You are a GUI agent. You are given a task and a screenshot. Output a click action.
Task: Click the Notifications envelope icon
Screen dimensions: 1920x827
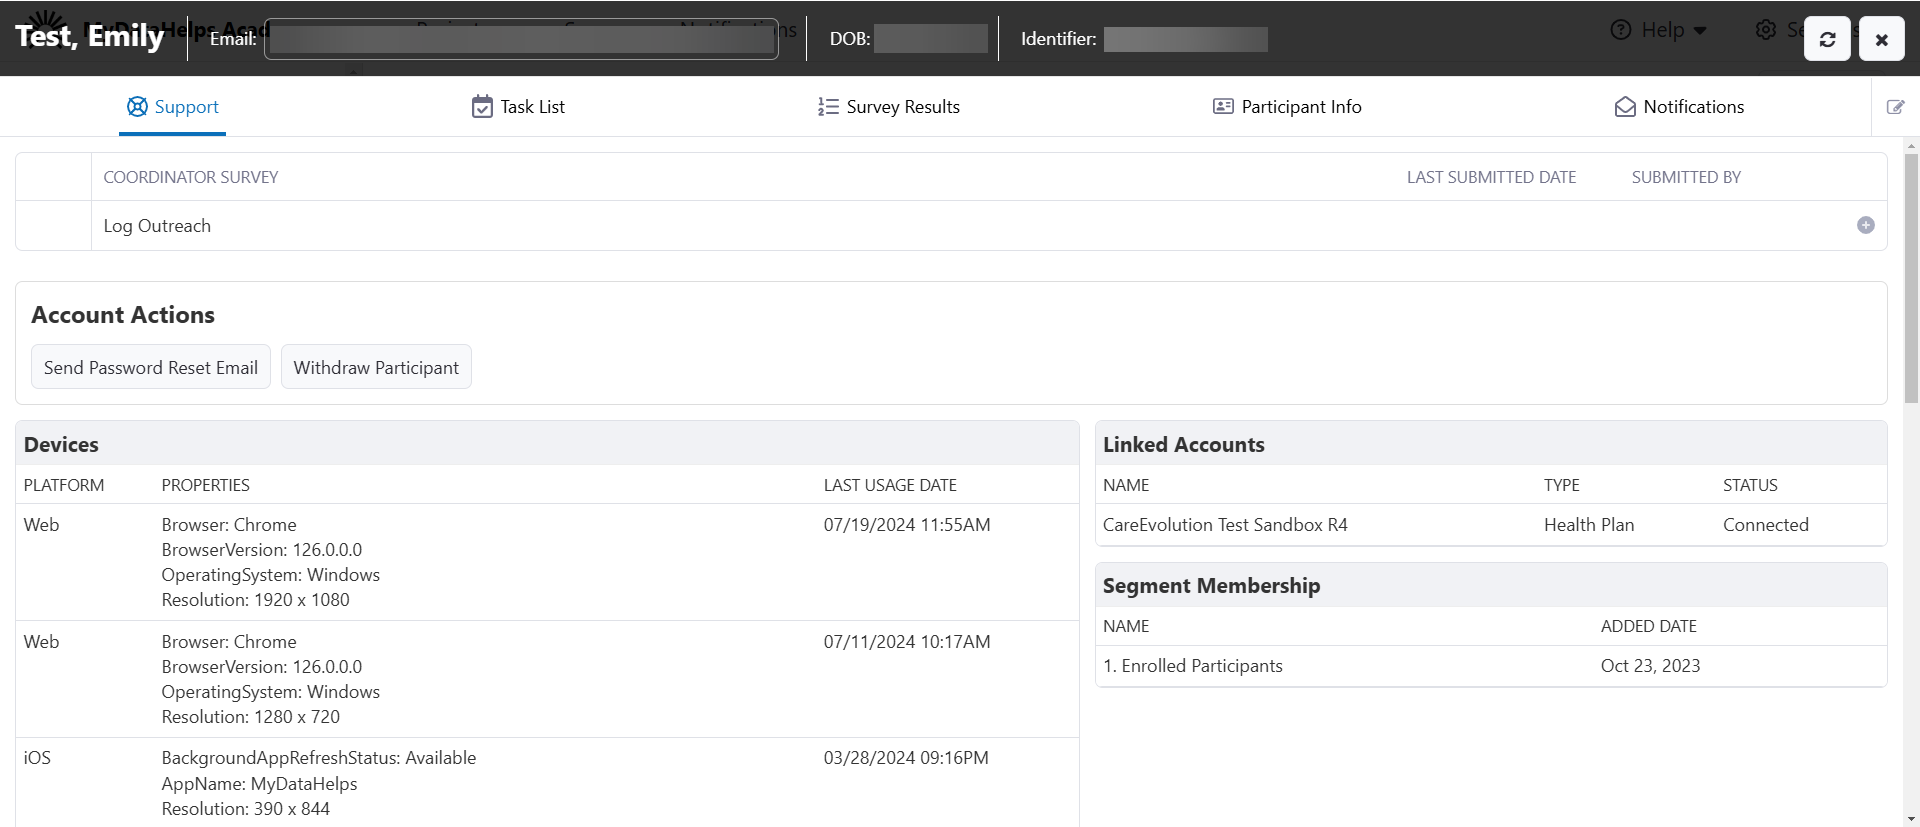click(1625, 106)
